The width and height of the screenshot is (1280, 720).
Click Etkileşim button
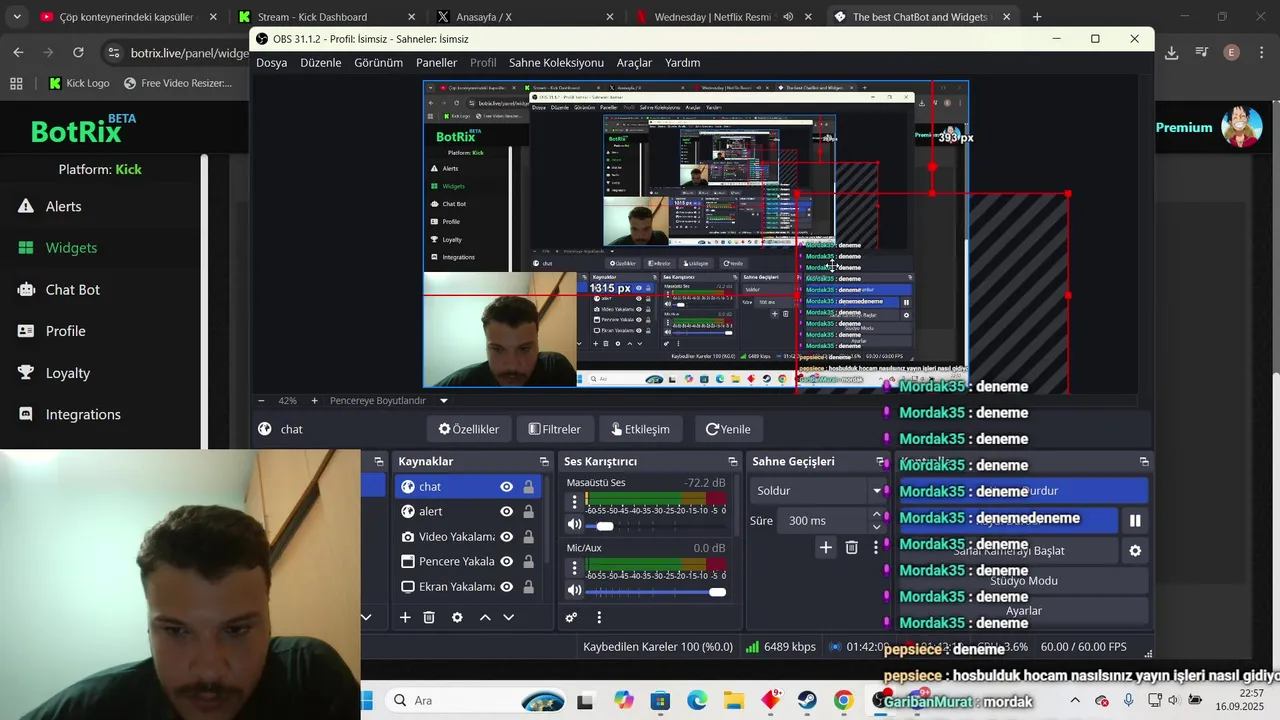pos(640,429)
